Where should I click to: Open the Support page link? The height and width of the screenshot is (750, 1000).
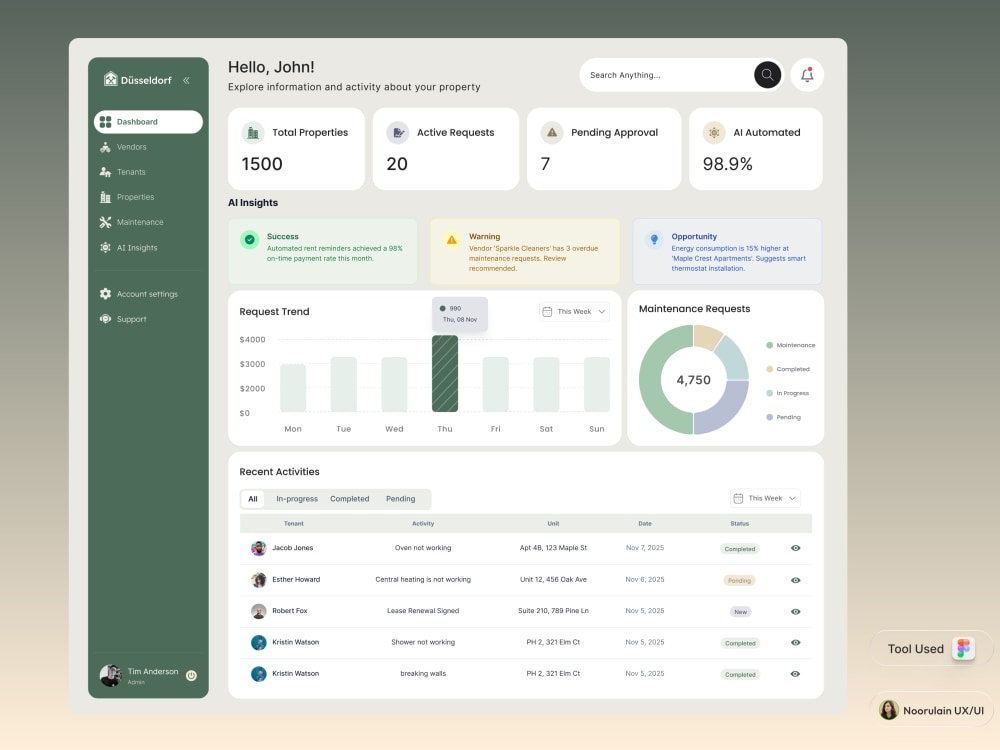click(131, 319)
